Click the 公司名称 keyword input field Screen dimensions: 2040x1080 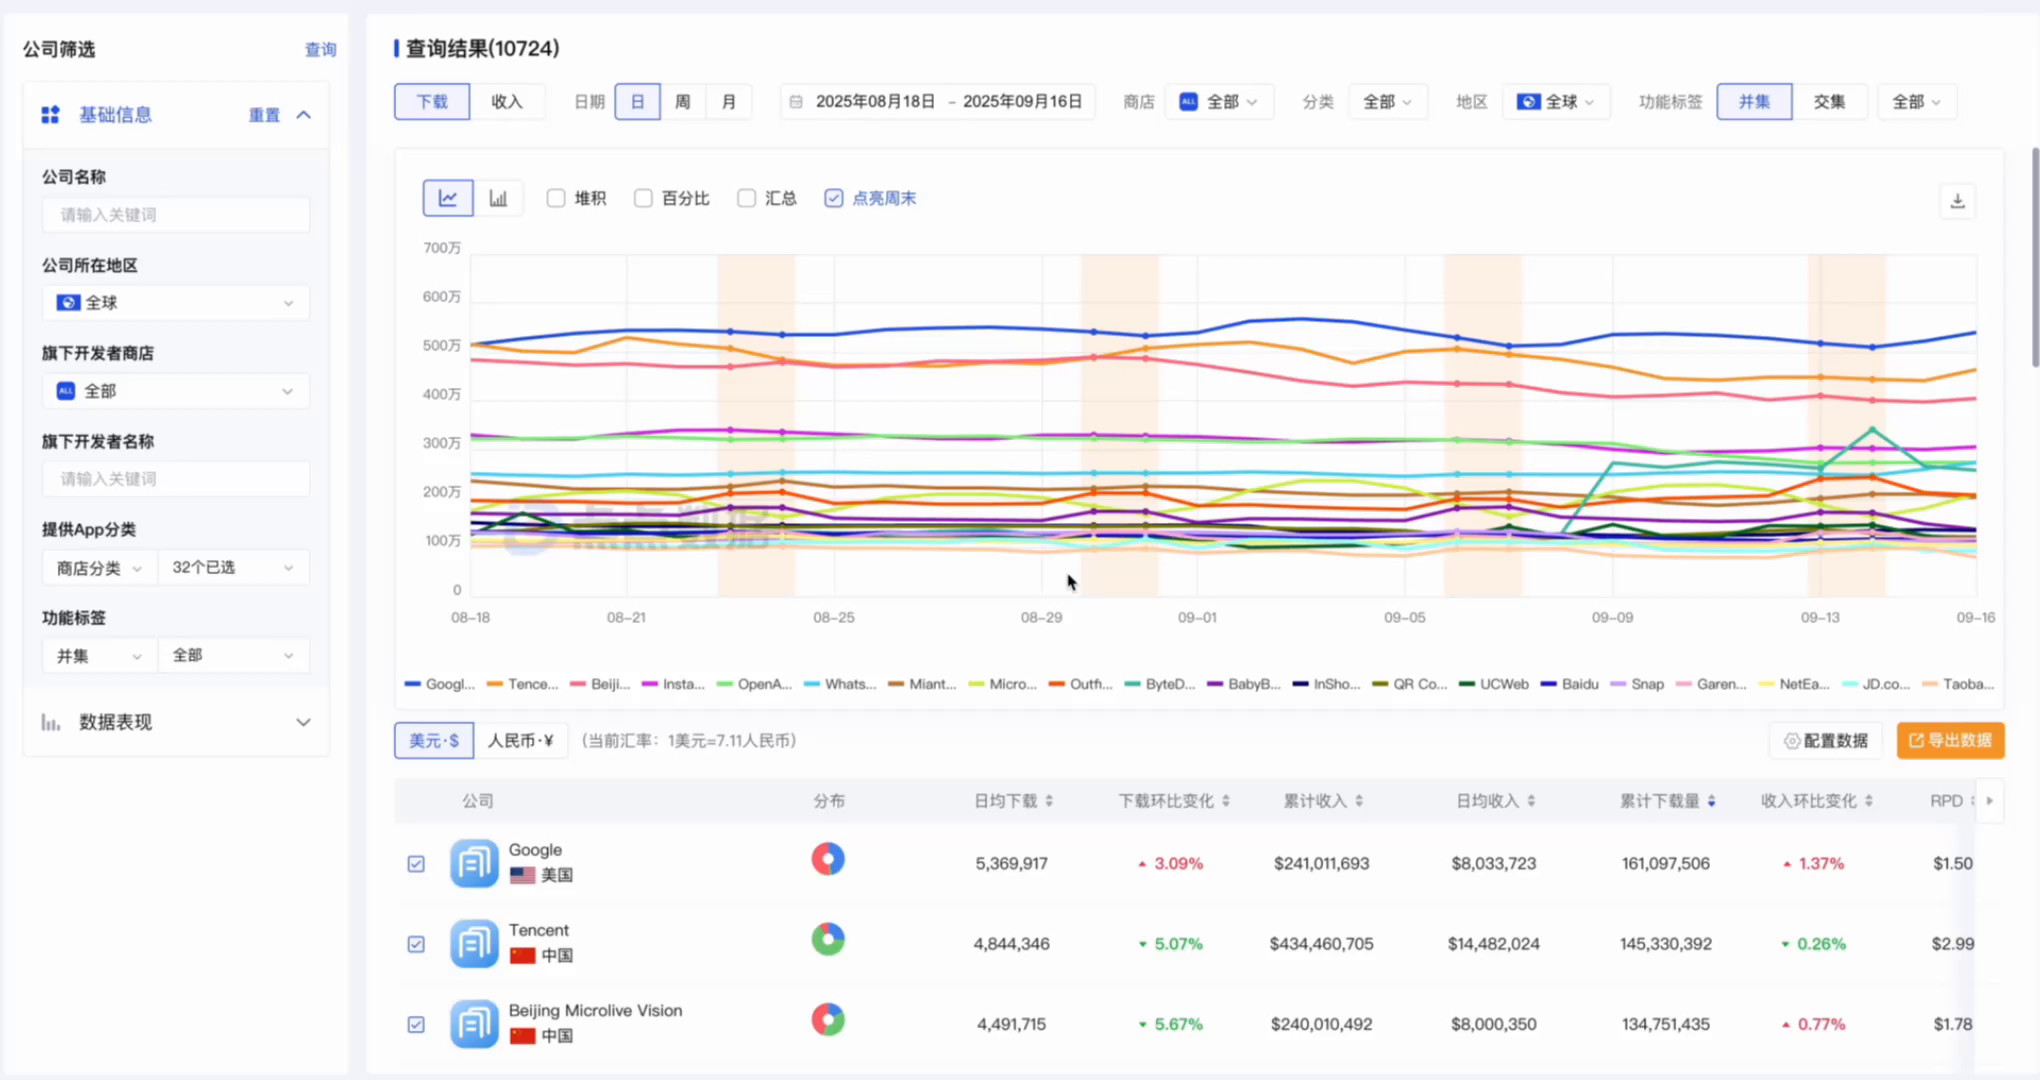point(176,215)
